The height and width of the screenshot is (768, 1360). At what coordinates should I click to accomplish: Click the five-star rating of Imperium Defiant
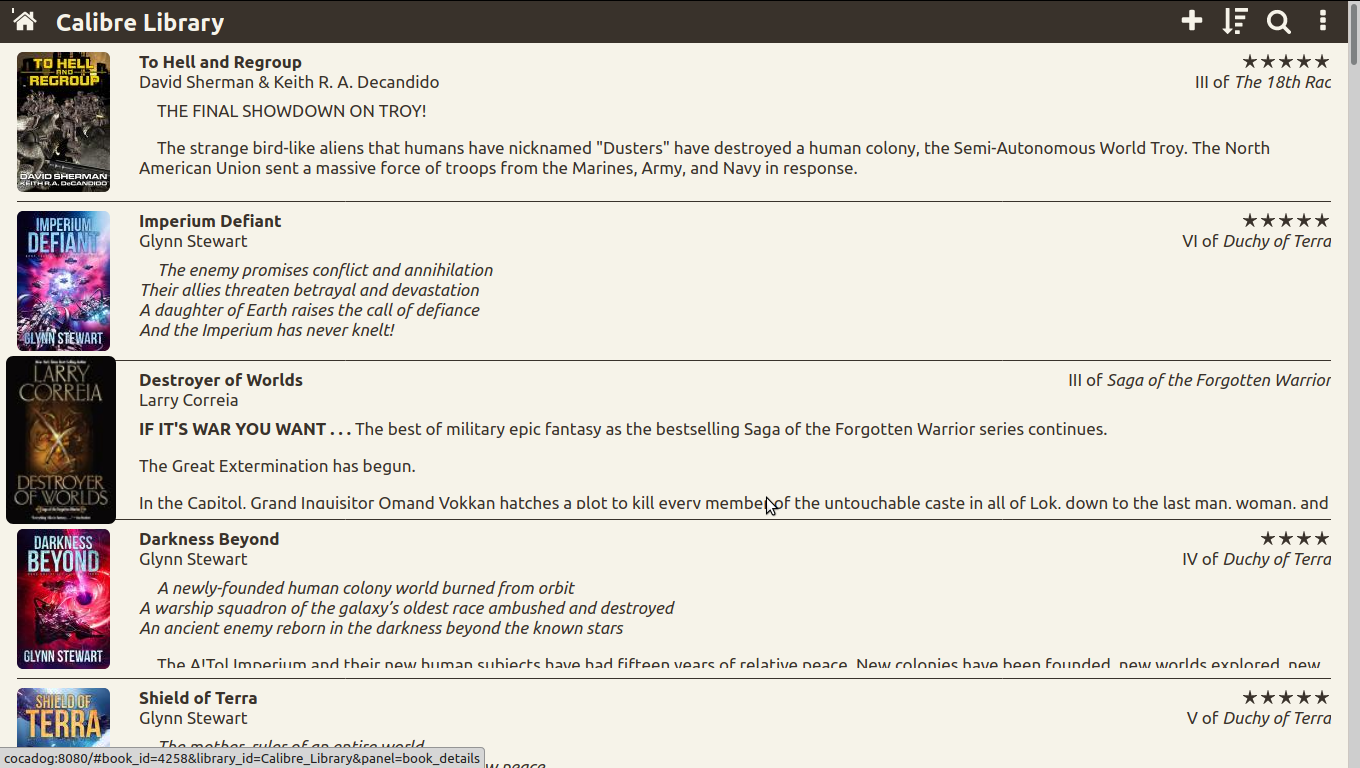pos(1286,221)
